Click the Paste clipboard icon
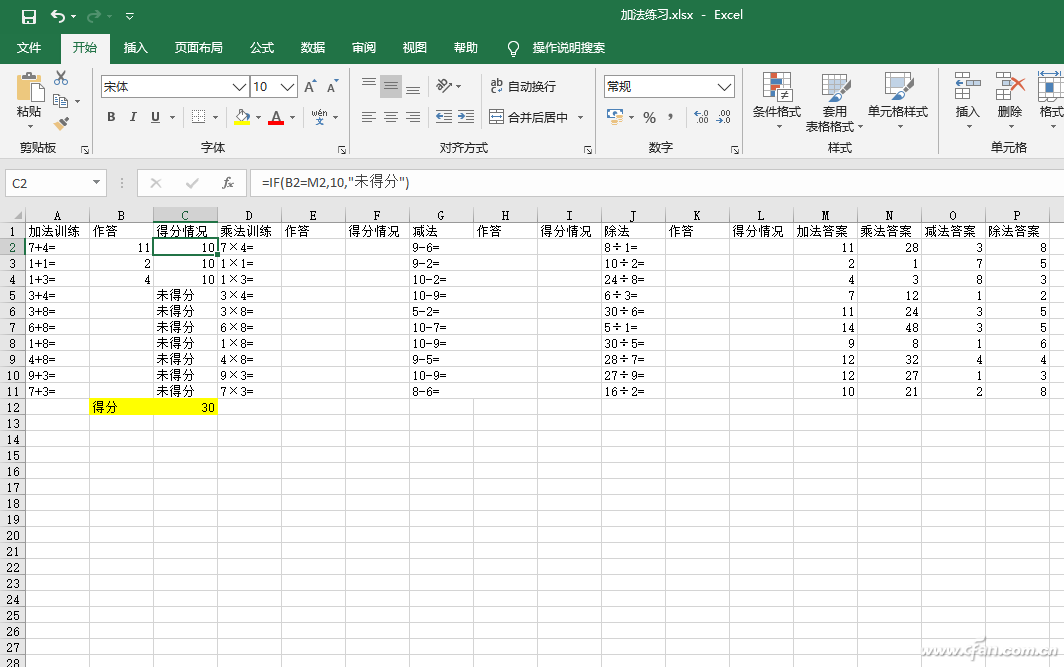Image resolution: width=1064 pixels, height=667 pixels. 29,87
